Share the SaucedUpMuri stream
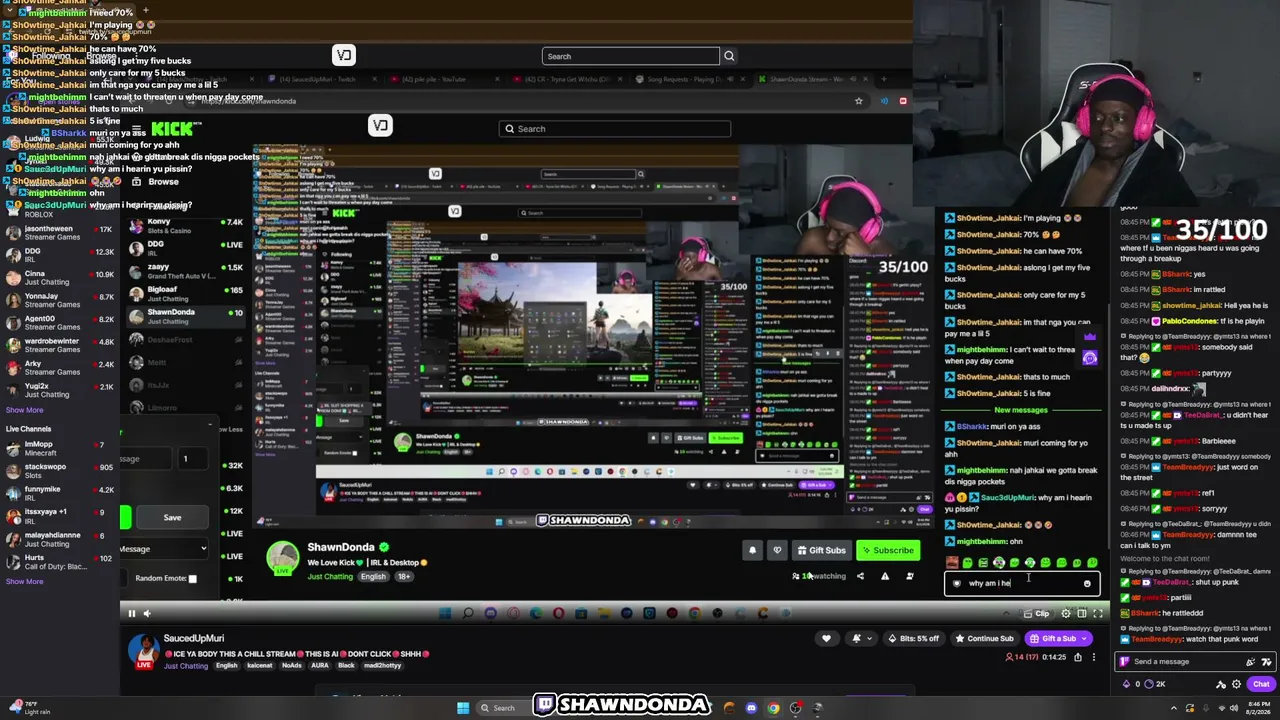1280x720 pixels. point(1078,657)
